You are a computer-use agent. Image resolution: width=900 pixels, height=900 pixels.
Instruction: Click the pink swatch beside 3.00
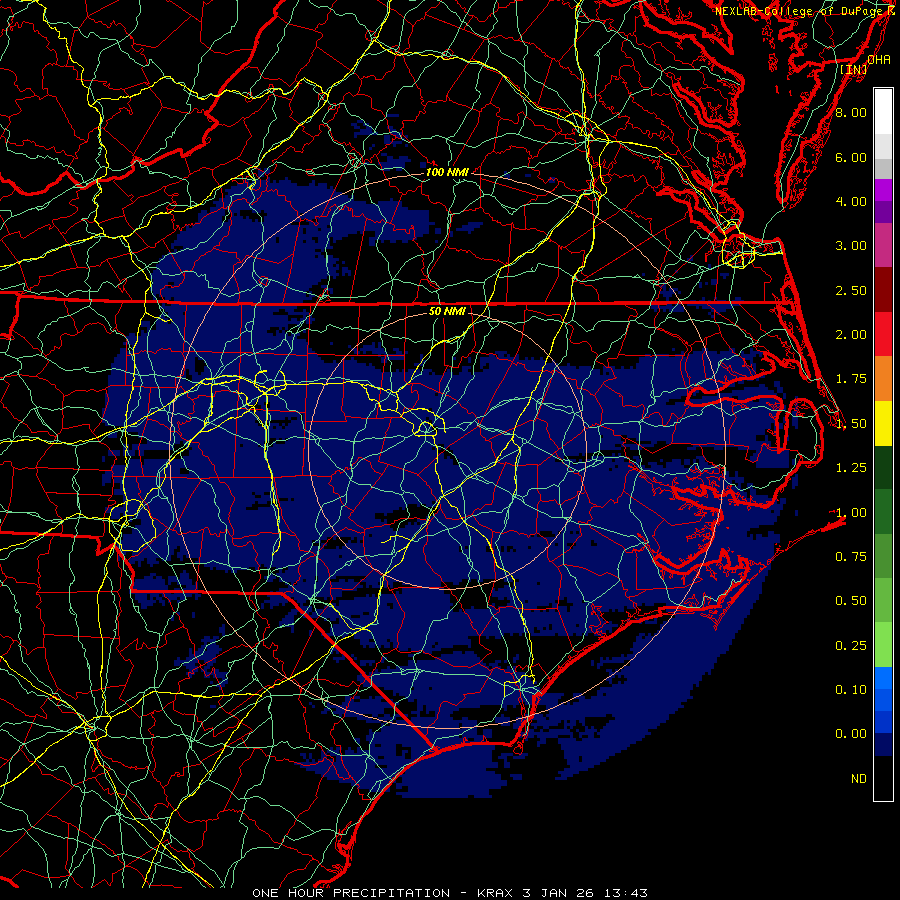[883, 246]
